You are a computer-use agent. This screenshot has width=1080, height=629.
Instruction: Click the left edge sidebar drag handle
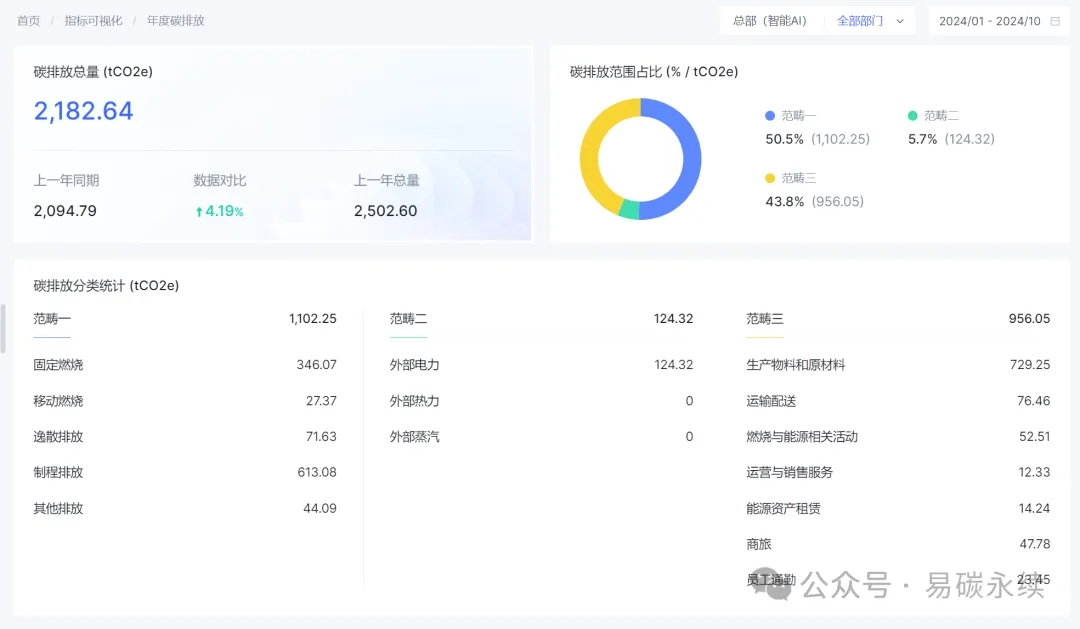(x=3, y=328)
